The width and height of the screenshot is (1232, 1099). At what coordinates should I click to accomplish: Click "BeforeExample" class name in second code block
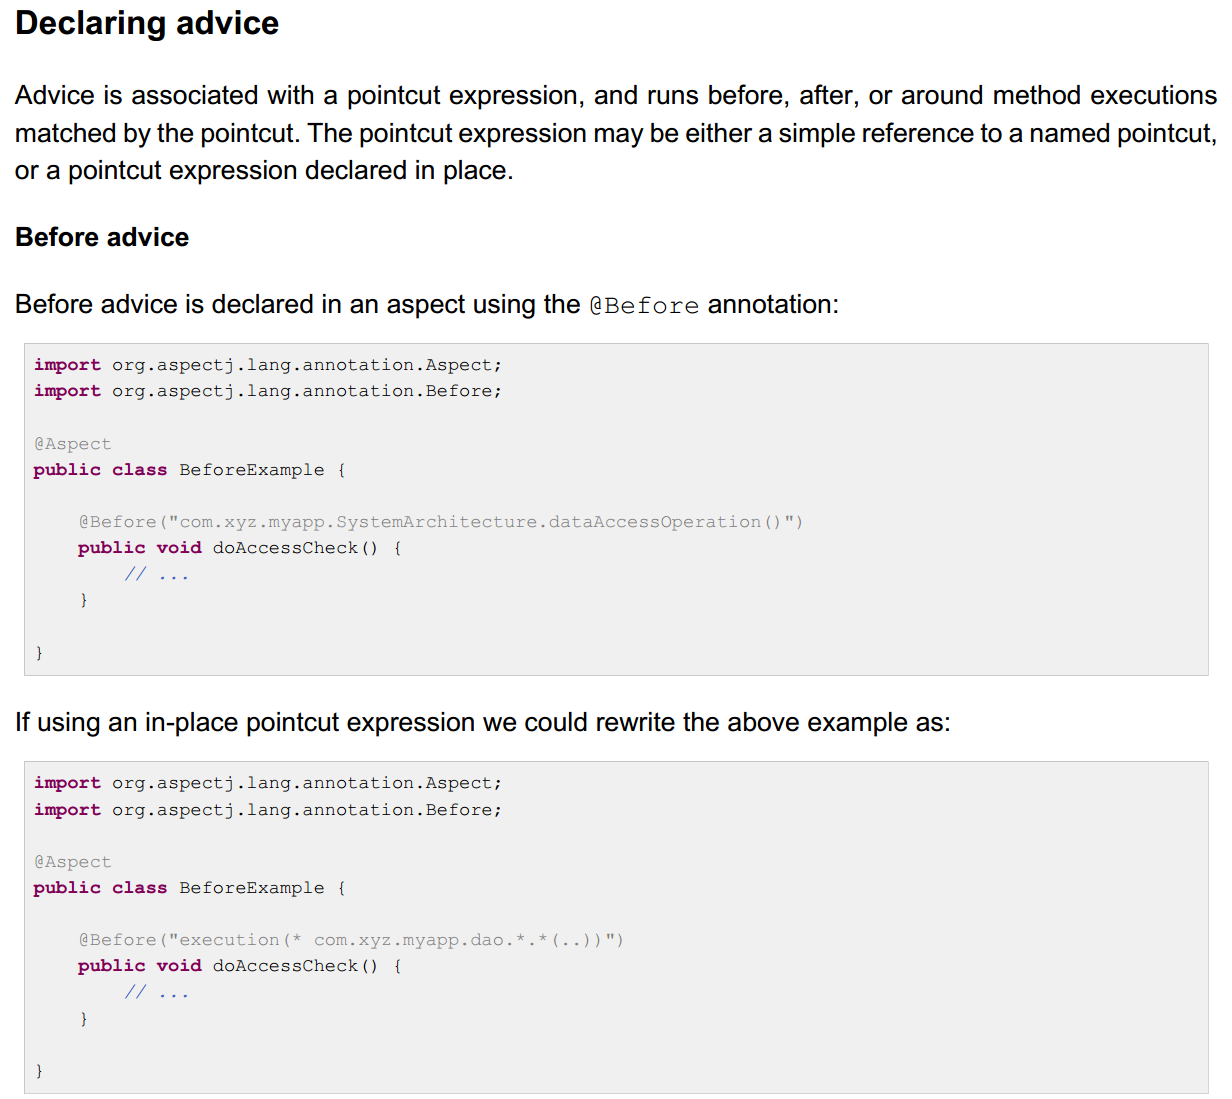251,888
